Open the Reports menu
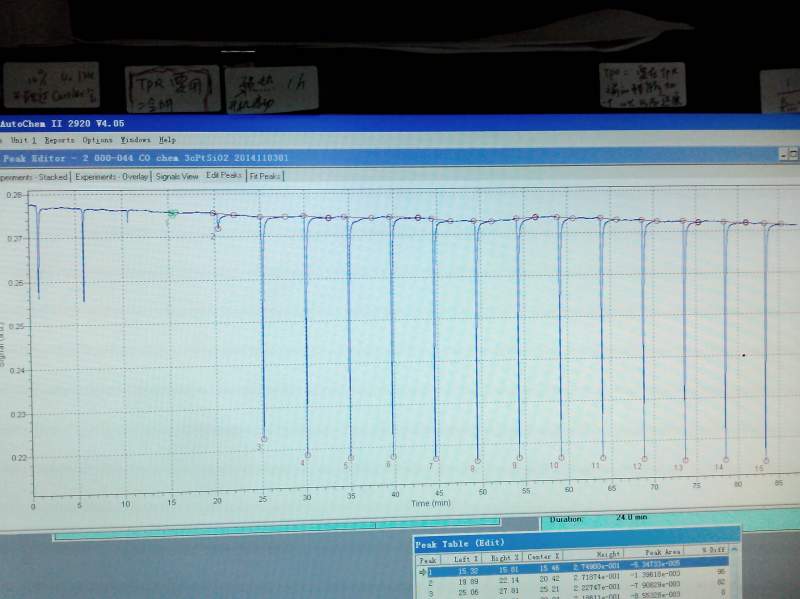Screen dimensions: 800x599 point(59,140)
